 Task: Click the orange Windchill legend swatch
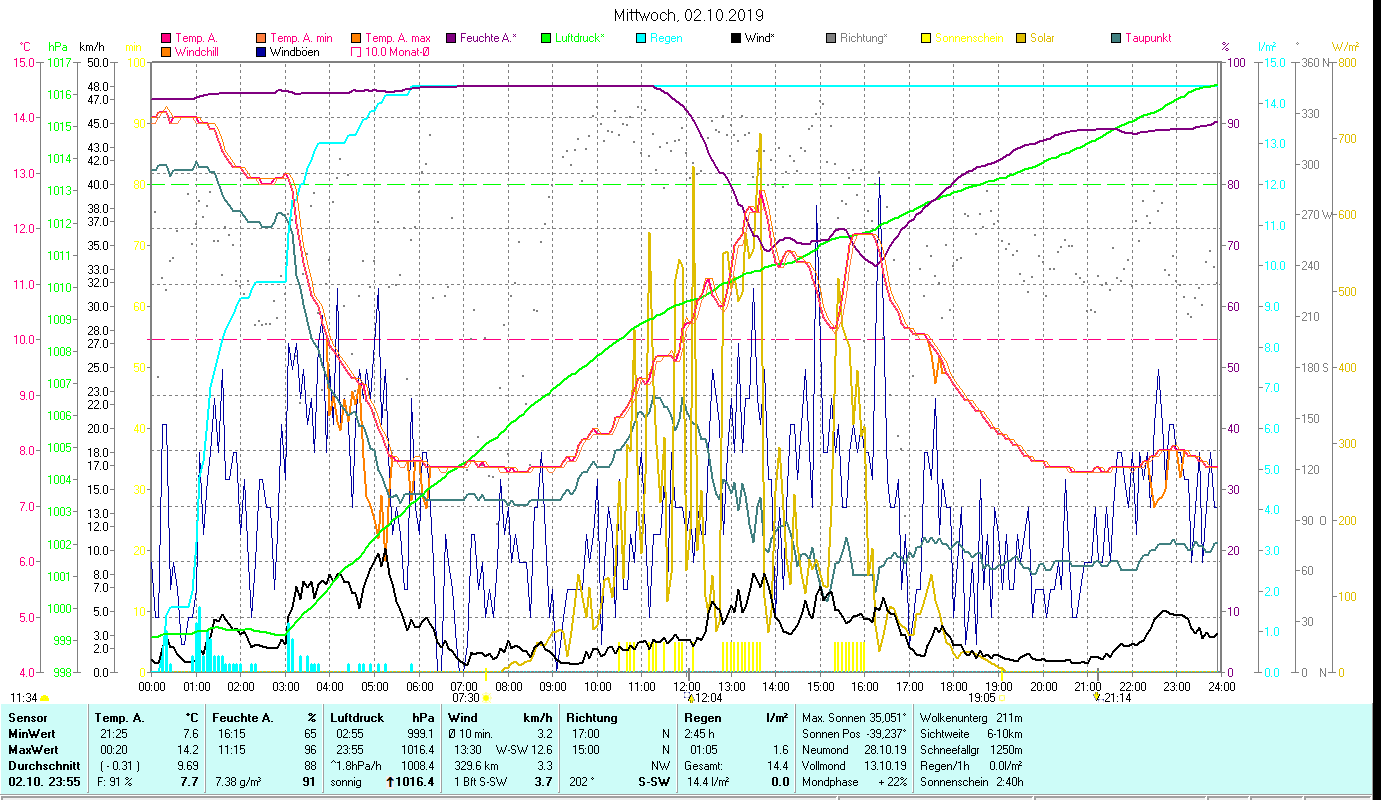click(x=166, y=52)
